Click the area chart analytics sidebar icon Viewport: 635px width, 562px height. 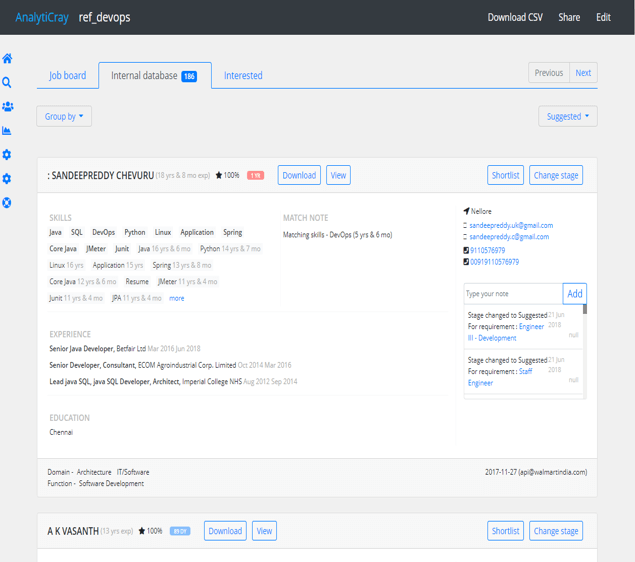(7, 131)
